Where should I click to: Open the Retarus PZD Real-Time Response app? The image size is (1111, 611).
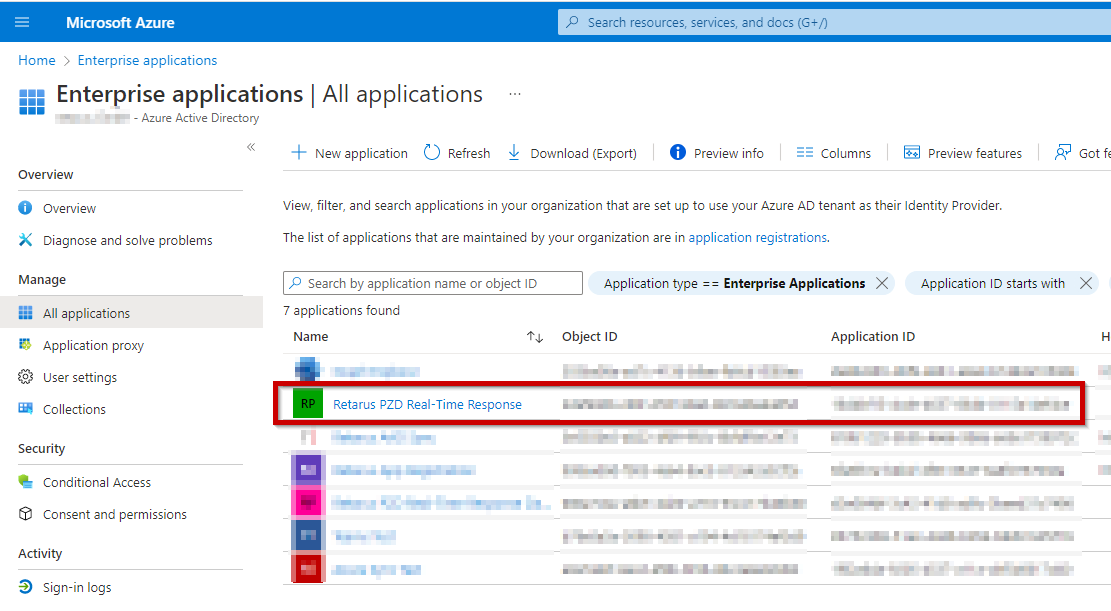click(x=427, y=404)
